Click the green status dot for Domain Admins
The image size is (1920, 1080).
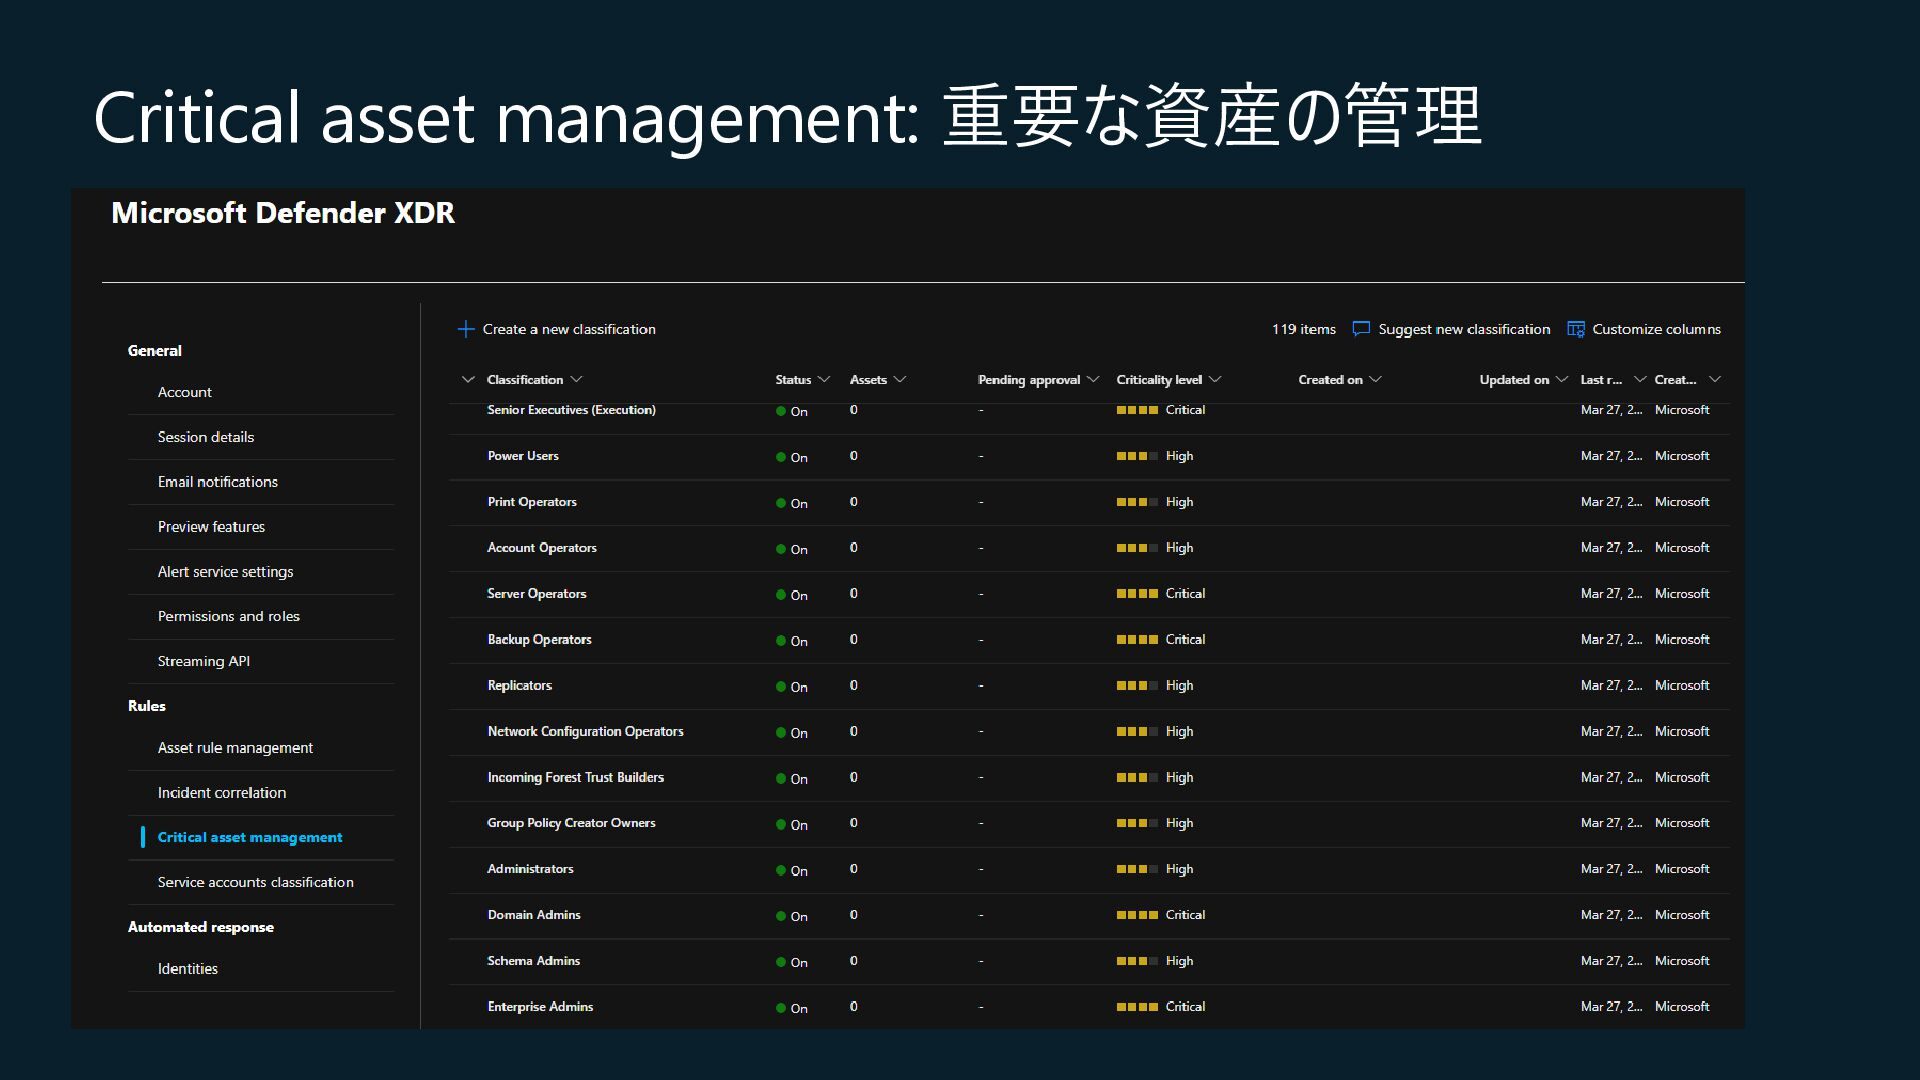coord(781,916)
